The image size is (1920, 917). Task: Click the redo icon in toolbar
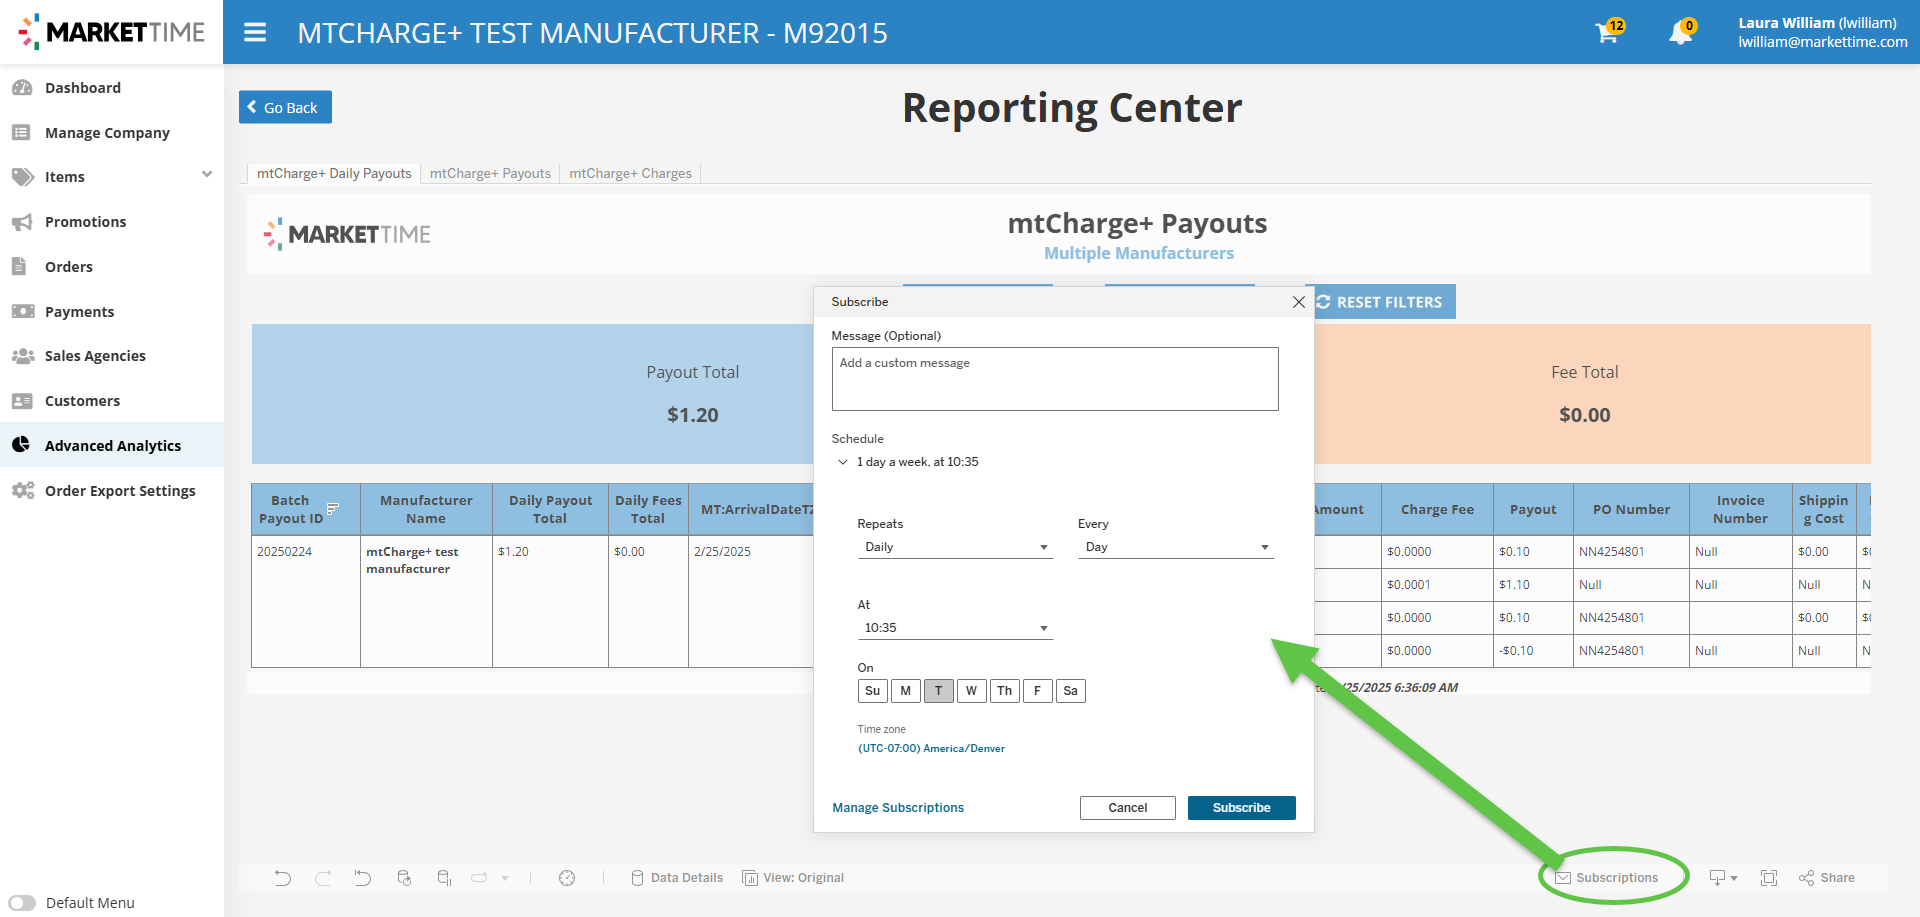pyautogui.click(x=323, y=878)
